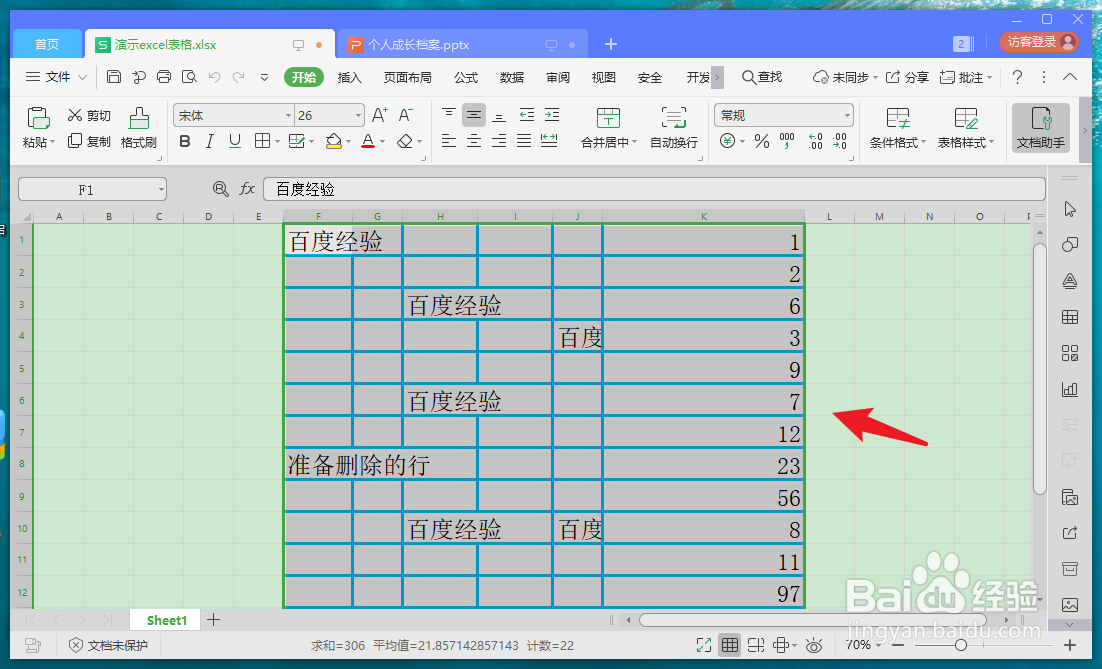Click the fx insert function icon
The image size is (1102, 669).
pyautogui.click(x=247, y=188)
